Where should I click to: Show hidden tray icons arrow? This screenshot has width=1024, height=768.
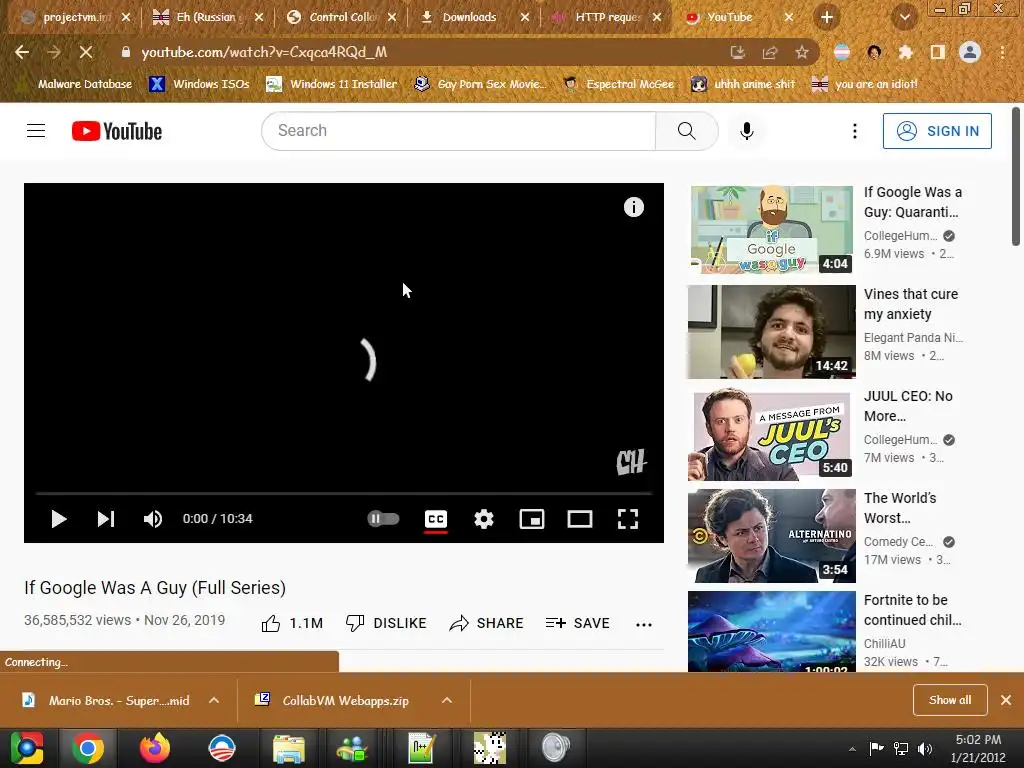click(x=852, y=749)
